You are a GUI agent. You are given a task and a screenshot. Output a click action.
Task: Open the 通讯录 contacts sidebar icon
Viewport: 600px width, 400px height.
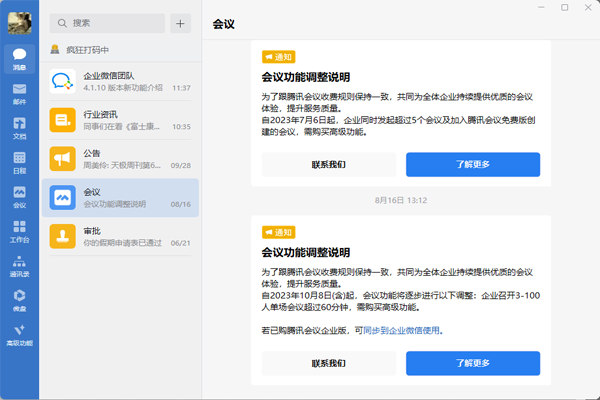(20, 266)
